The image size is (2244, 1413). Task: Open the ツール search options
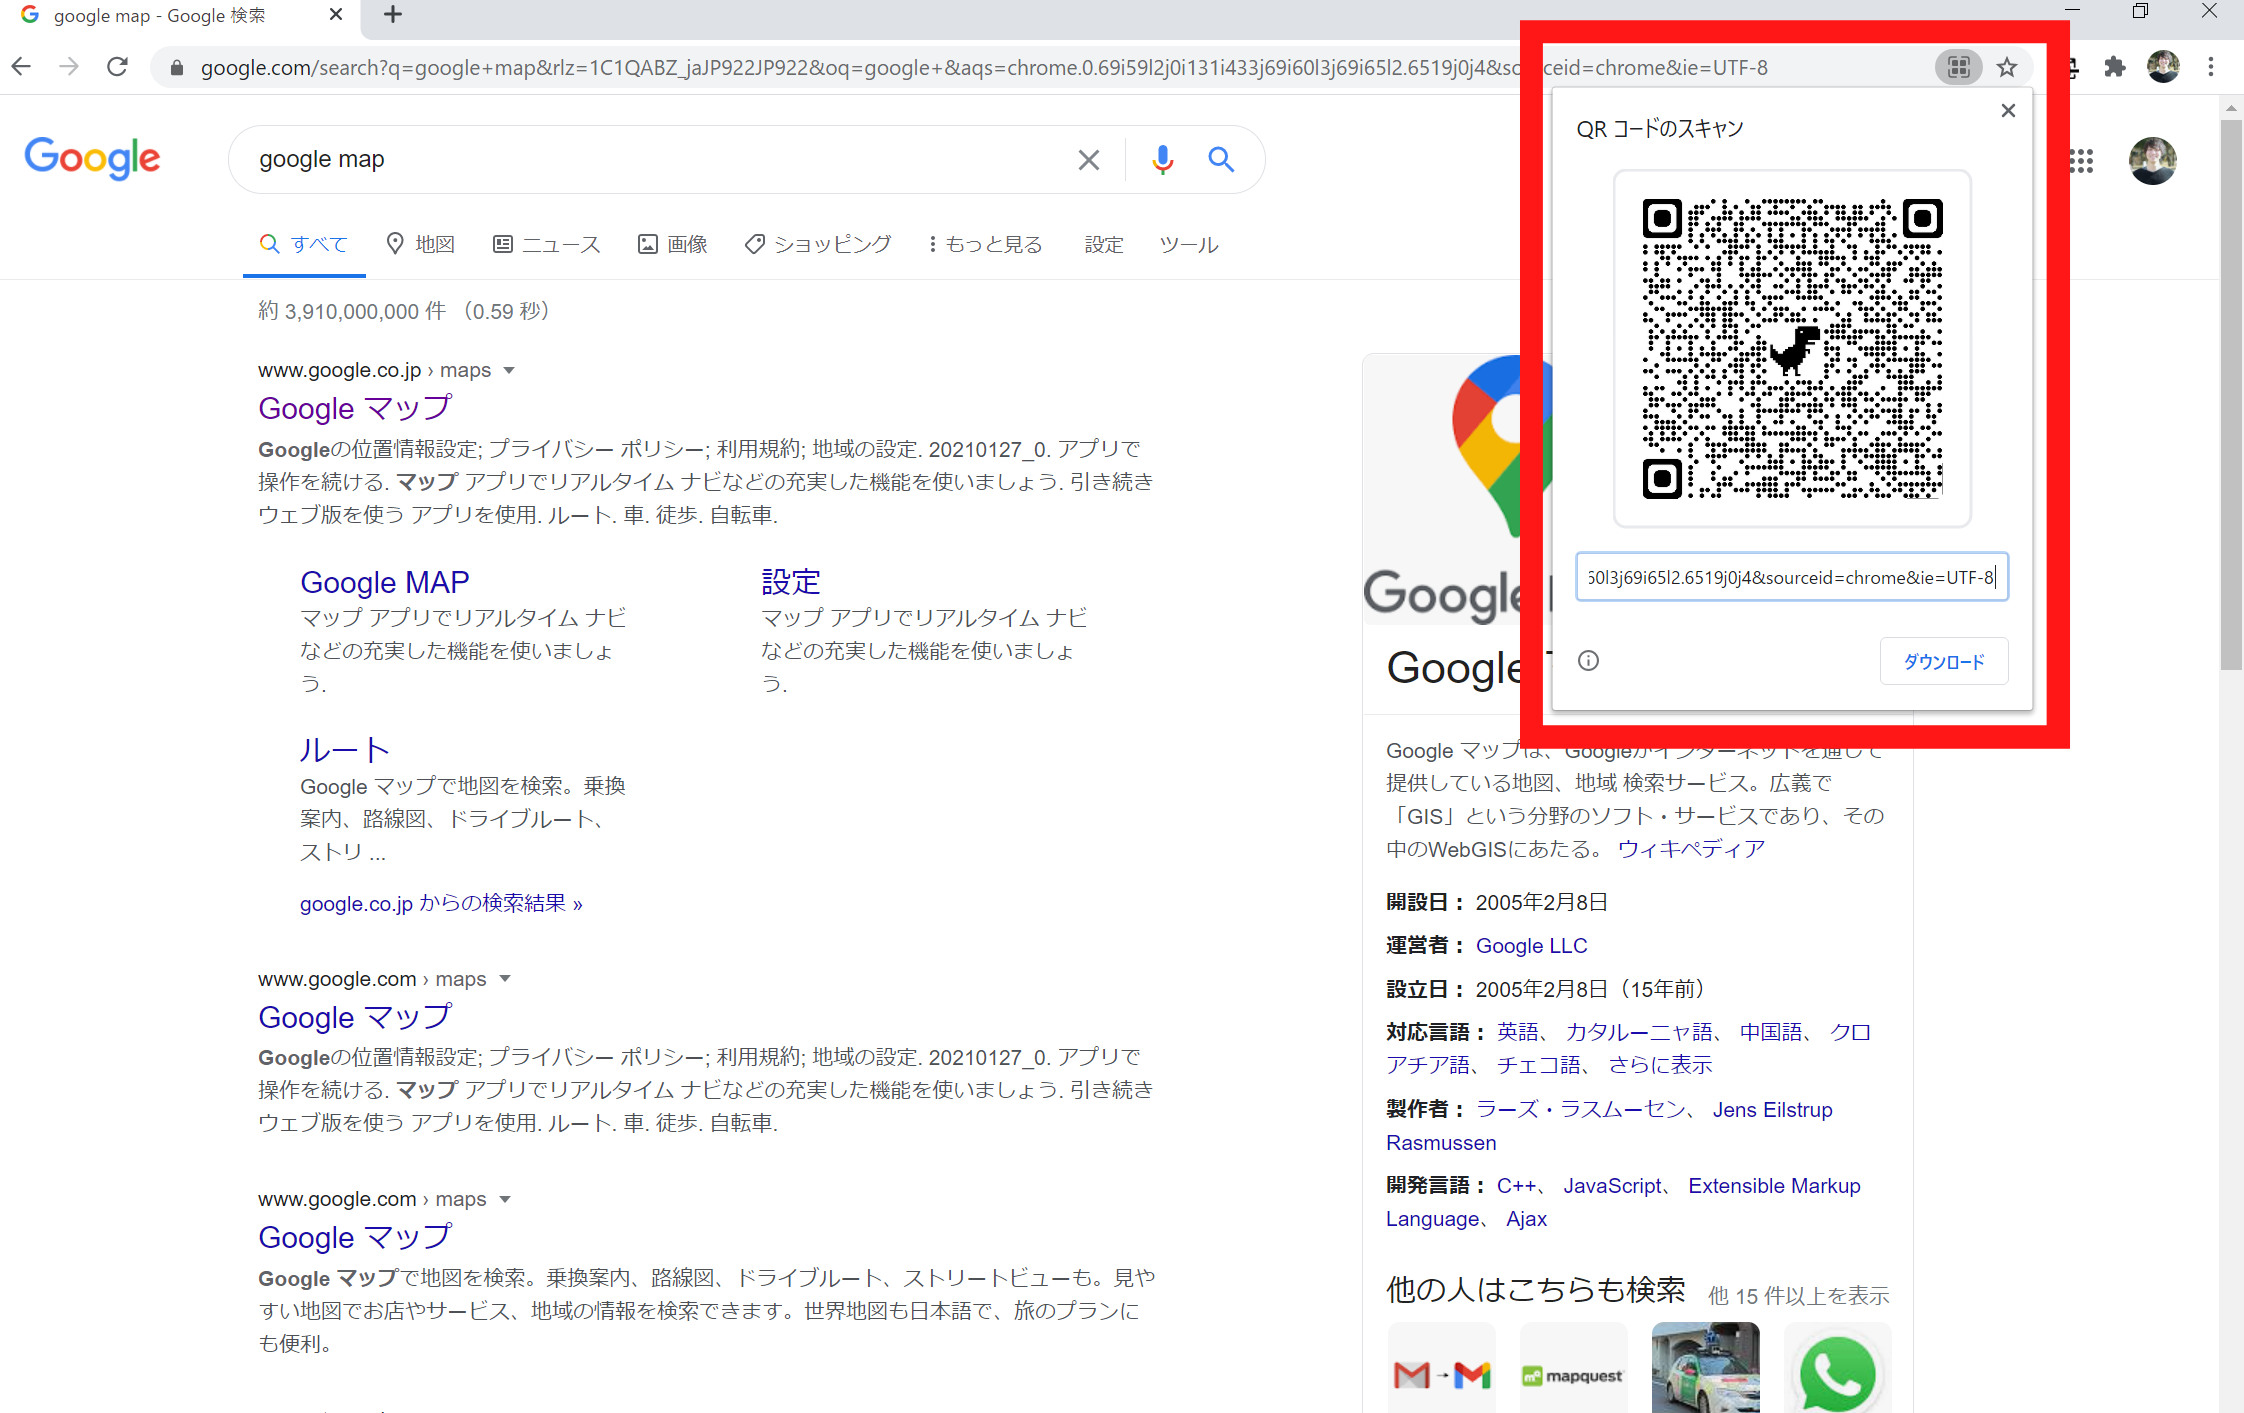(x=1188, y=244)
